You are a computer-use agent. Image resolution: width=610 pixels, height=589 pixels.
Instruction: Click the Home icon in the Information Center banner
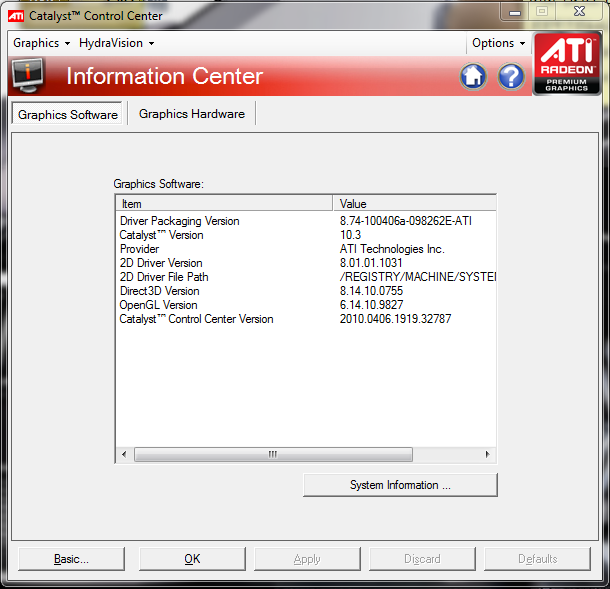point(473,76)
